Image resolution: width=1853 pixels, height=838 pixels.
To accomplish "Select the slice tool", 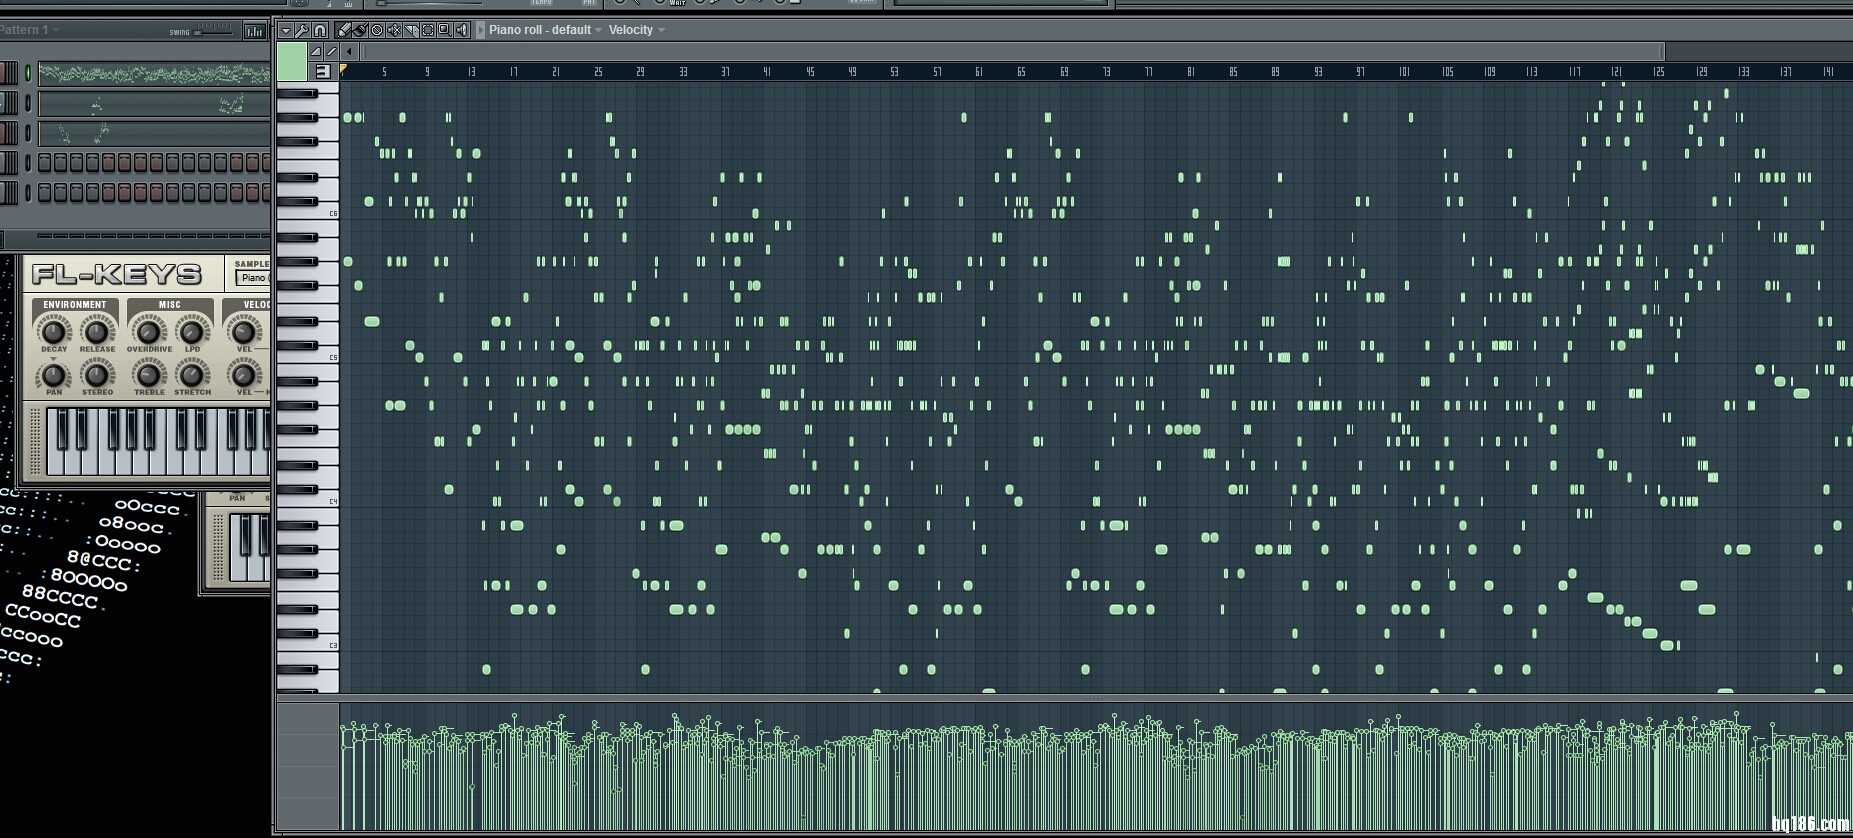I will click(411, 30).
